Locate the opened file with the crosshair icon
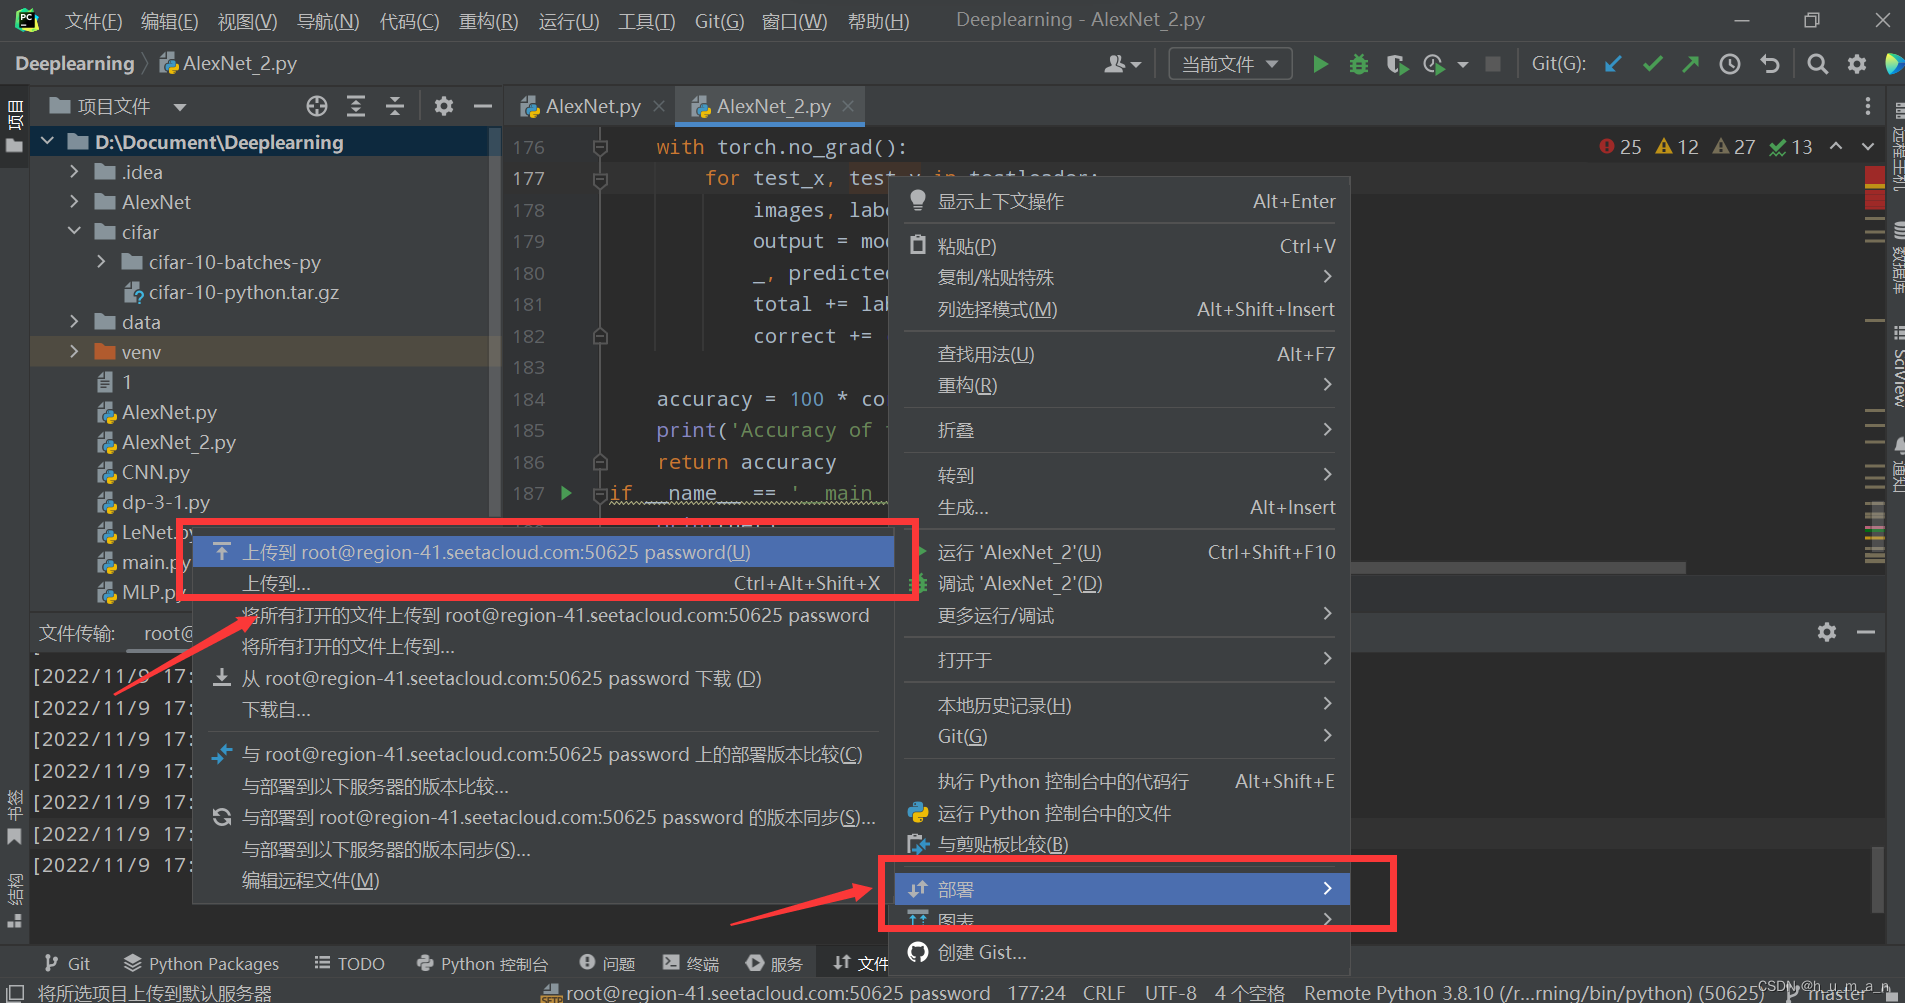This screenshot has width=1905, height=1003. tap(317, 106)
